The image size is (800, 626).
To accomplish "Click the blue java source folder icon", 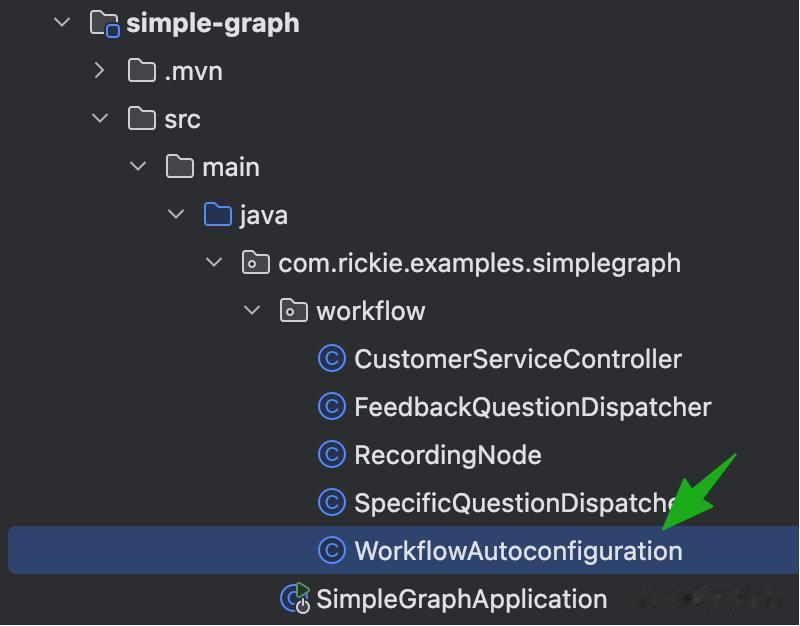I will tap(217, 215).
